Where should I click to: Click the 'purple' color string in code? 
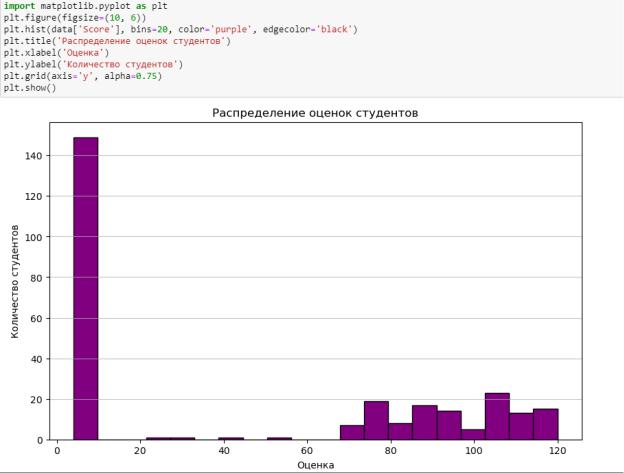pyautogui.click(x=231, y=29)
